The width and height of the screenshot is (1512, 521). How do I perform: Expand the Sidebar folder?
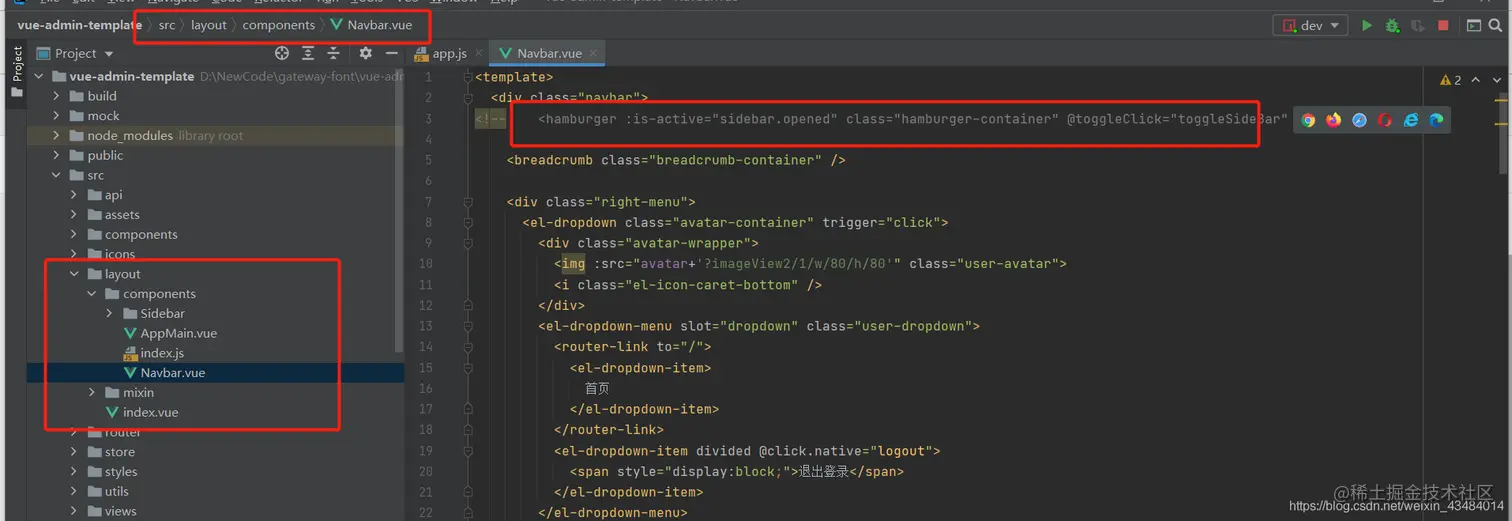pyautogui.click(x=109, y=313)
